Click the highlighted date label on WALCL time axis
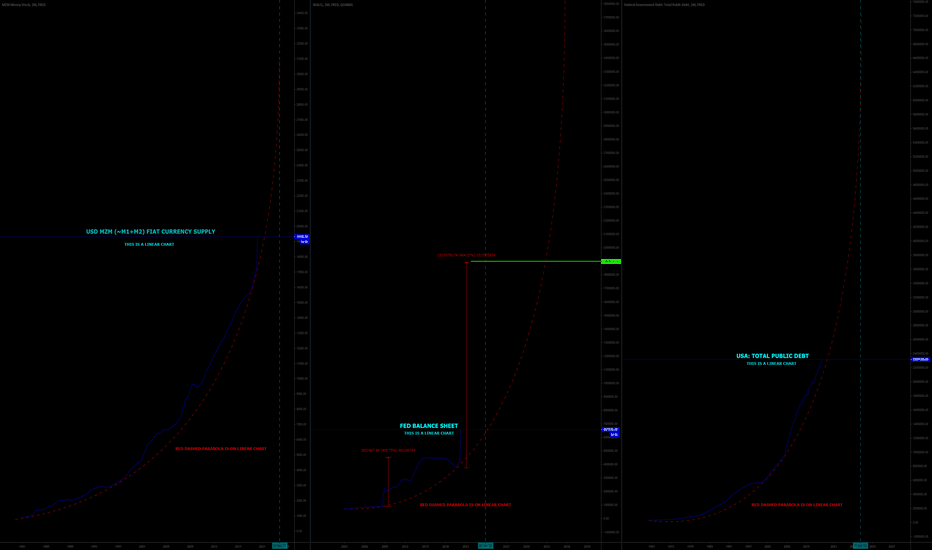The height and width of the screenshot is (550, 932). click(x=486, y=546)
